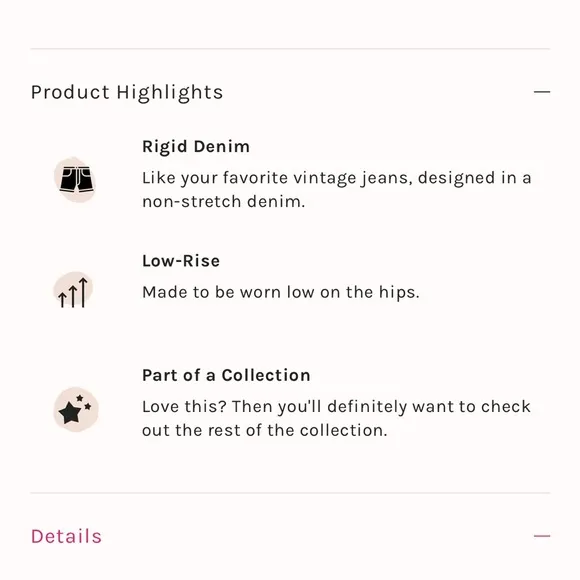Click the stars collection icon
The height and width of the screenshot is (580, 580).
point(76,409)
